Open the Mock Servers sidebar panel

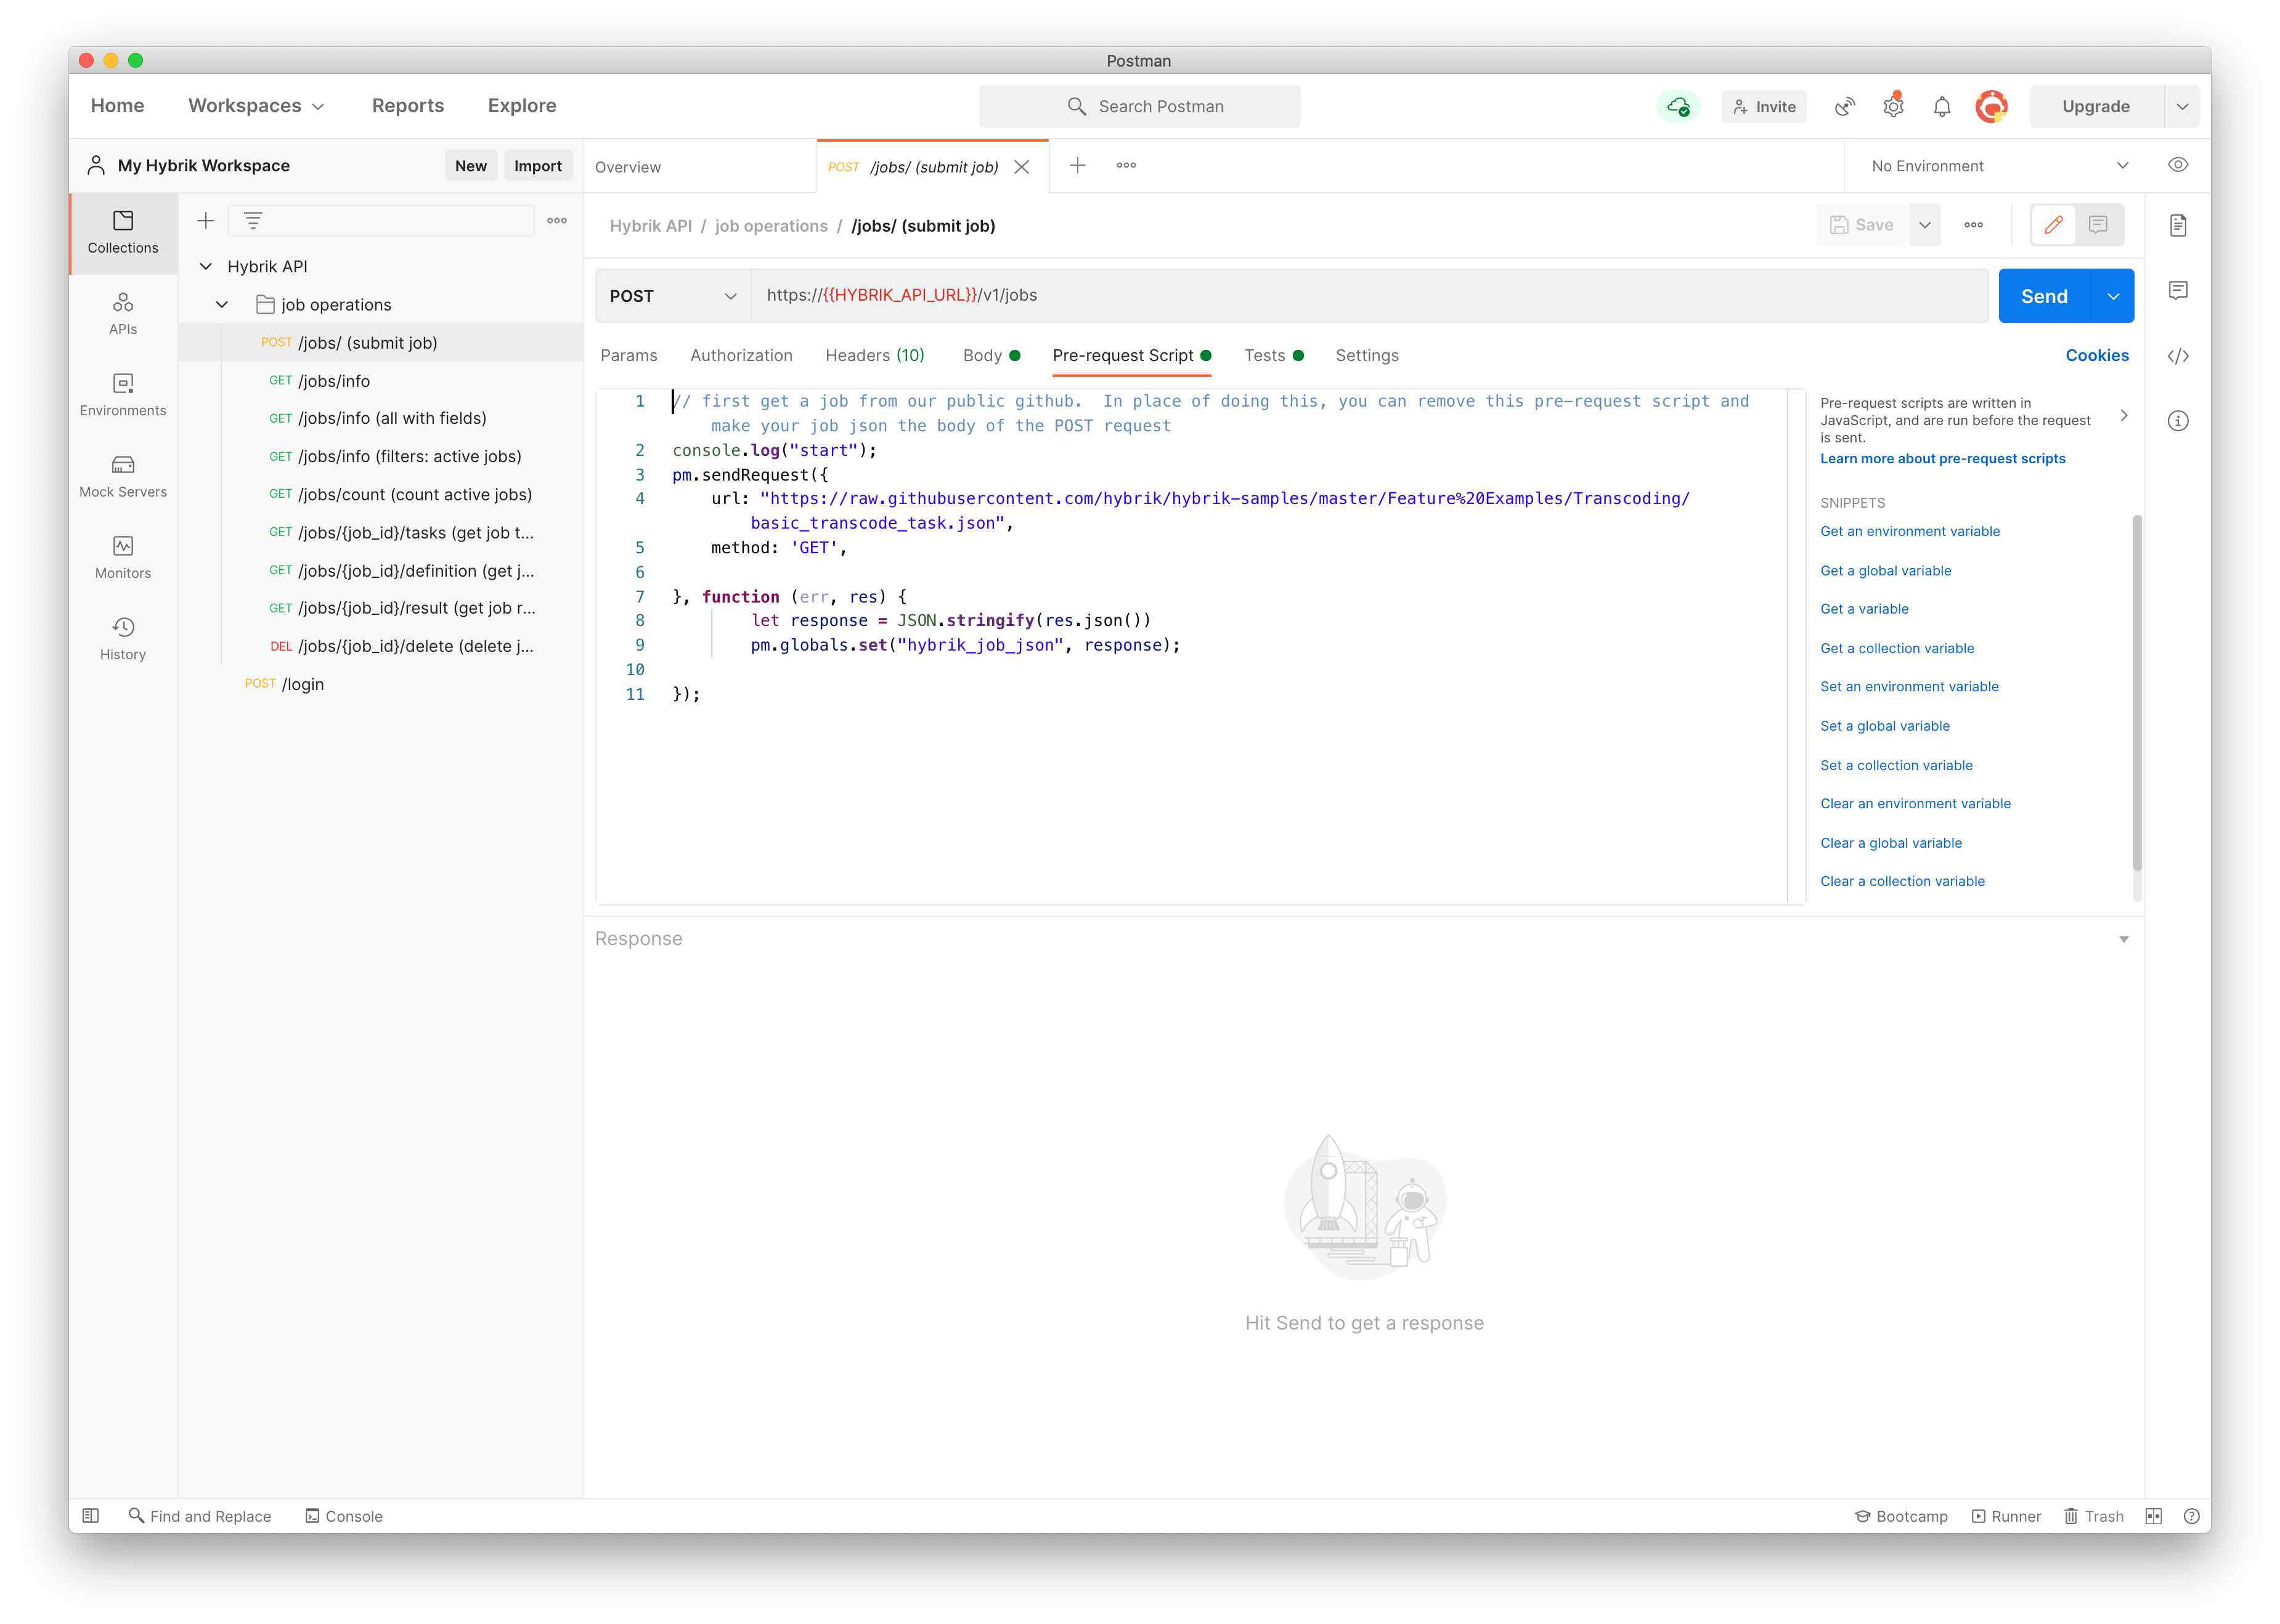(123, 476)
